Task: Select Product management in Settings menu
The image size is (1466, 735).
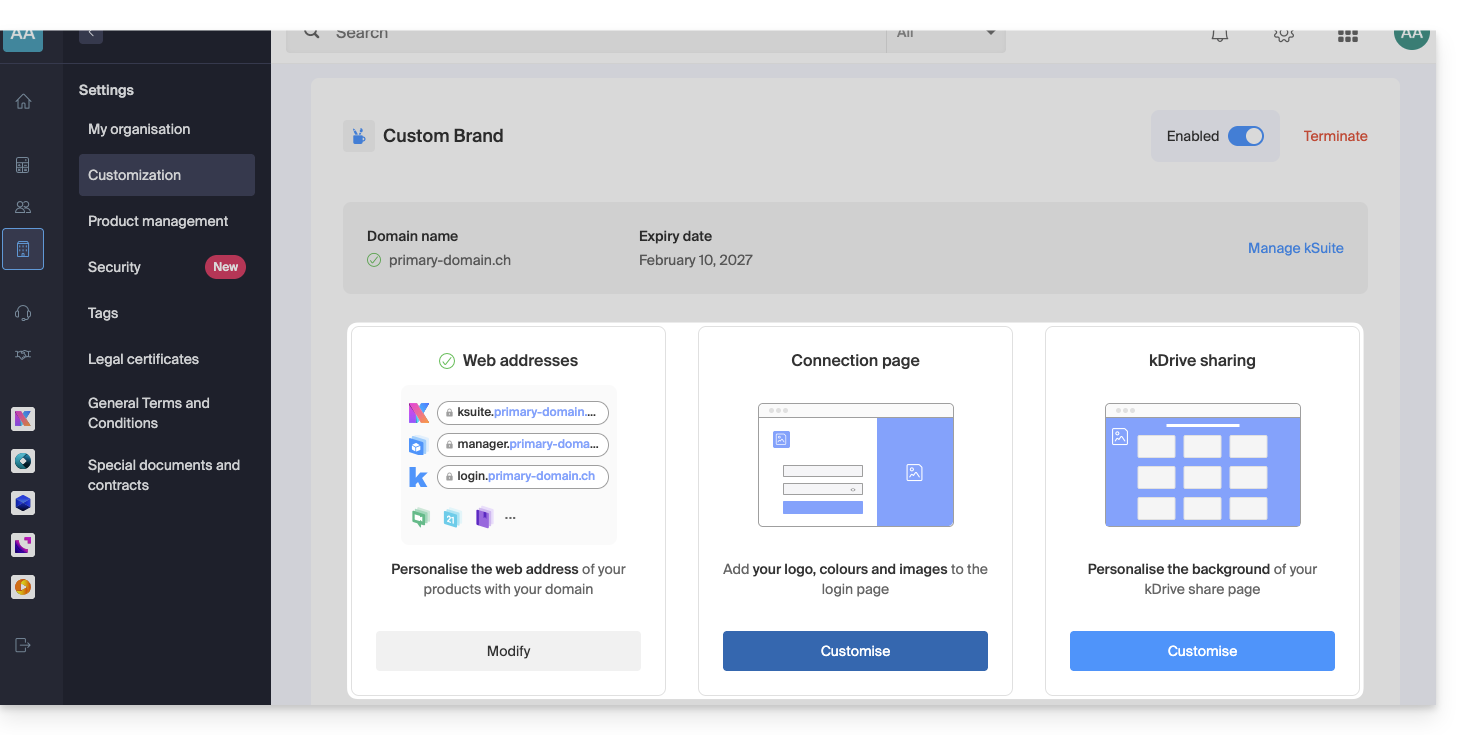Action: click(x=158, y=221)
